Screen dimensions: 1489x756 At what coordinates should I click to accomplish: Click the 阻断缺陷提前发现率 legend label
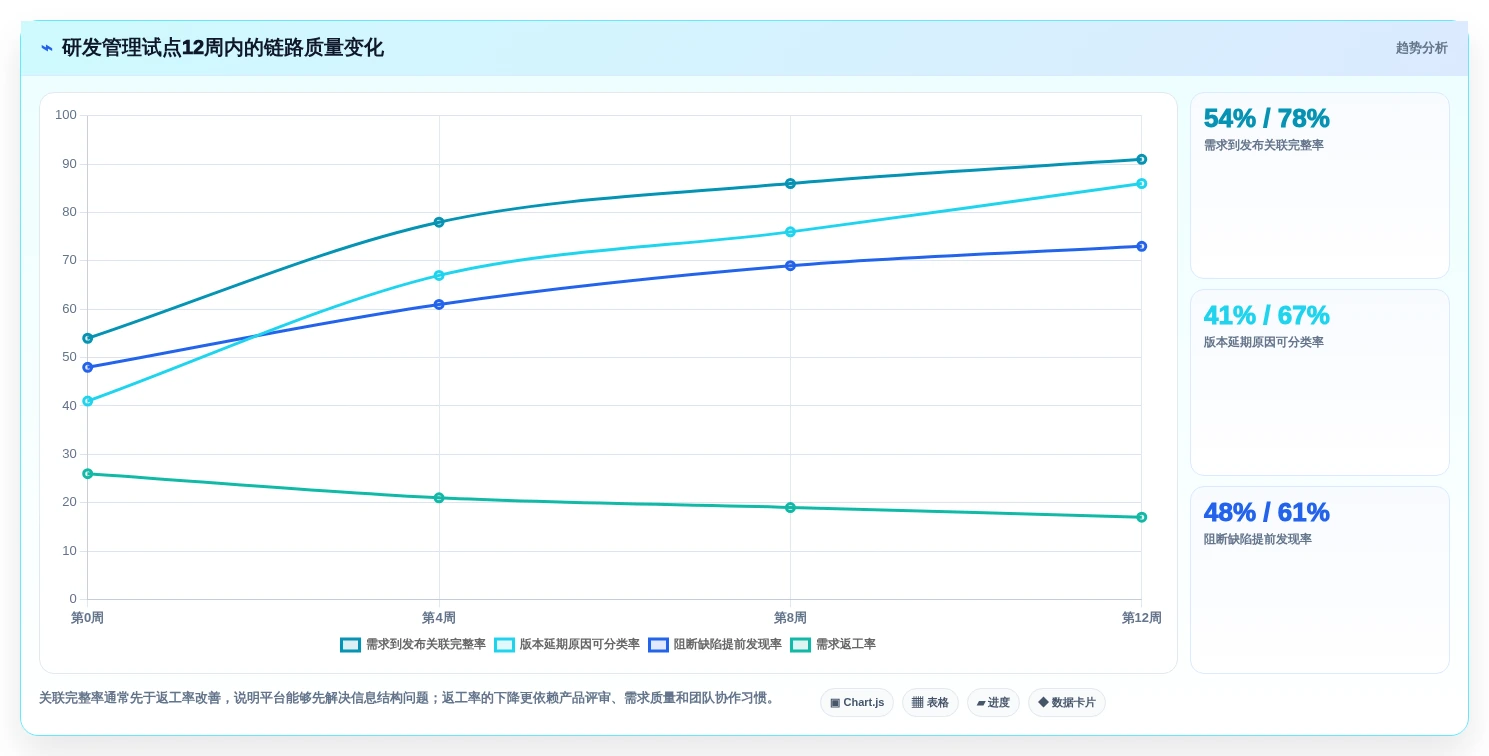[728, 645]
